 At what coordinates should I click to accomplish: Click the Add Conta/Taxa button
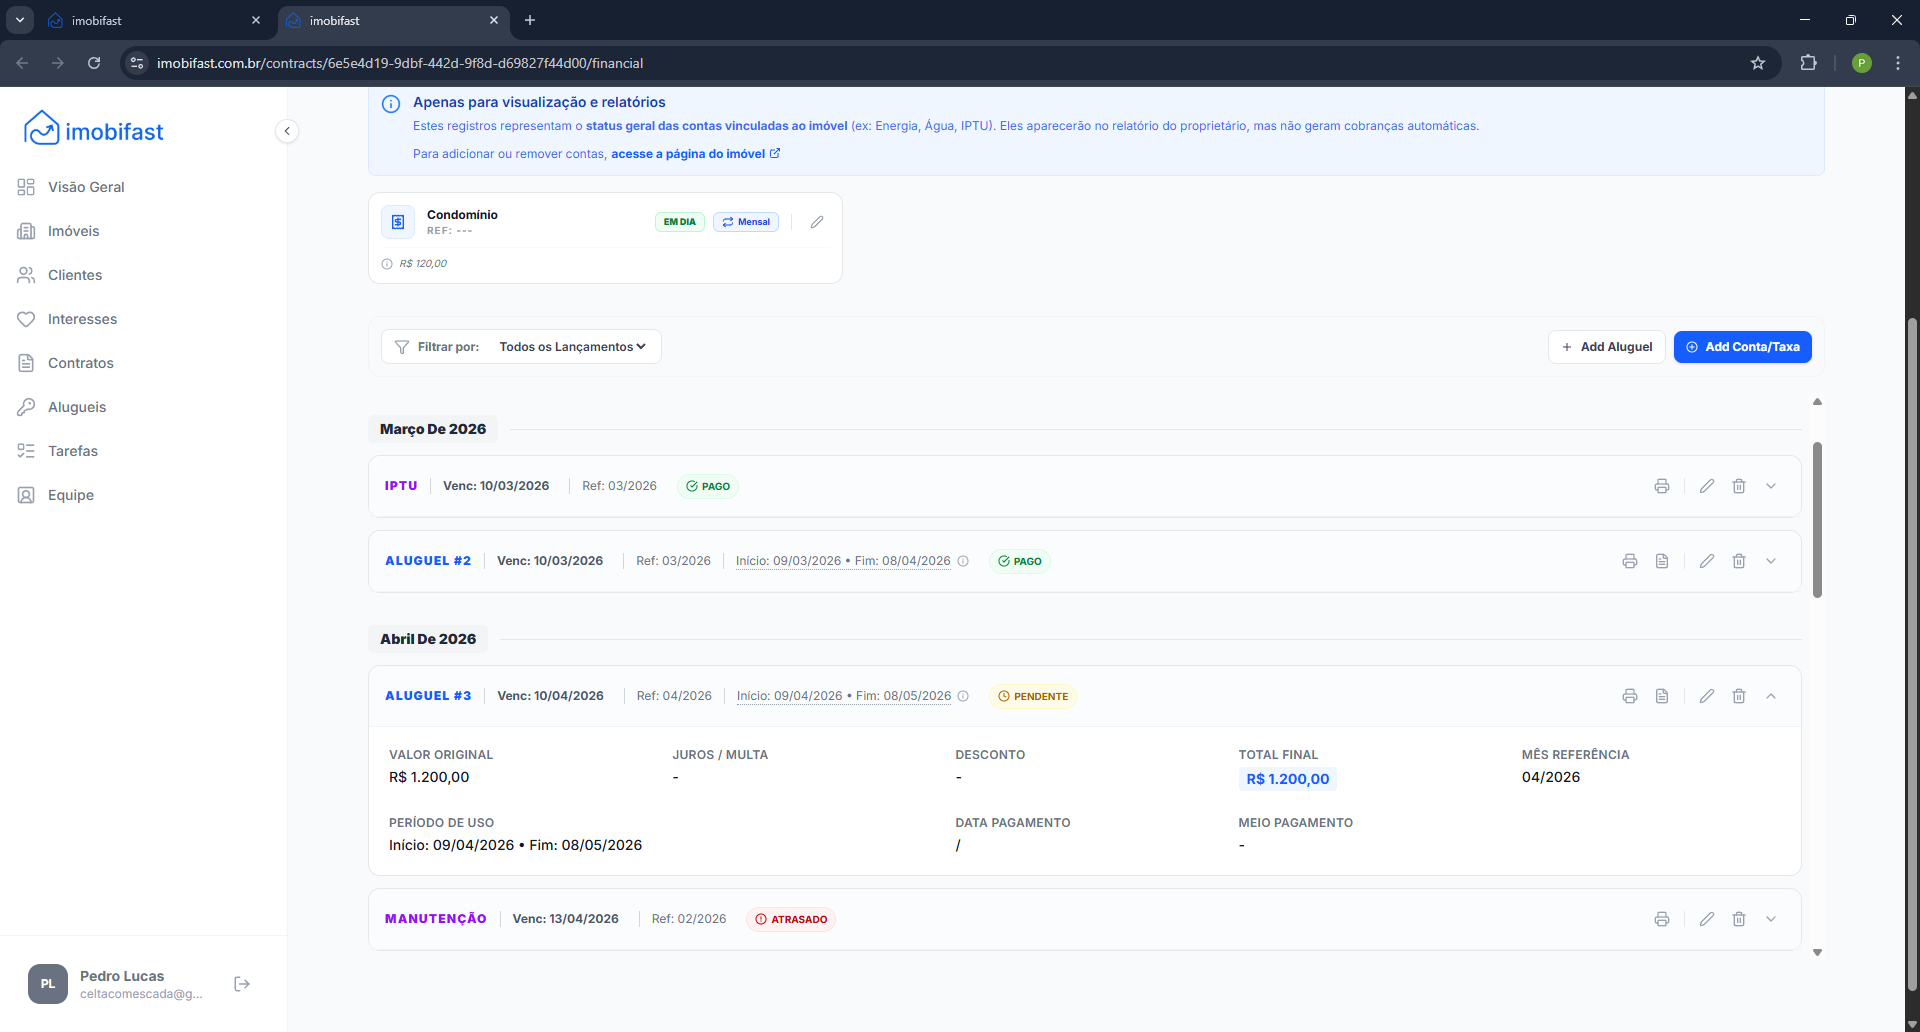[x=1742, y=347]
